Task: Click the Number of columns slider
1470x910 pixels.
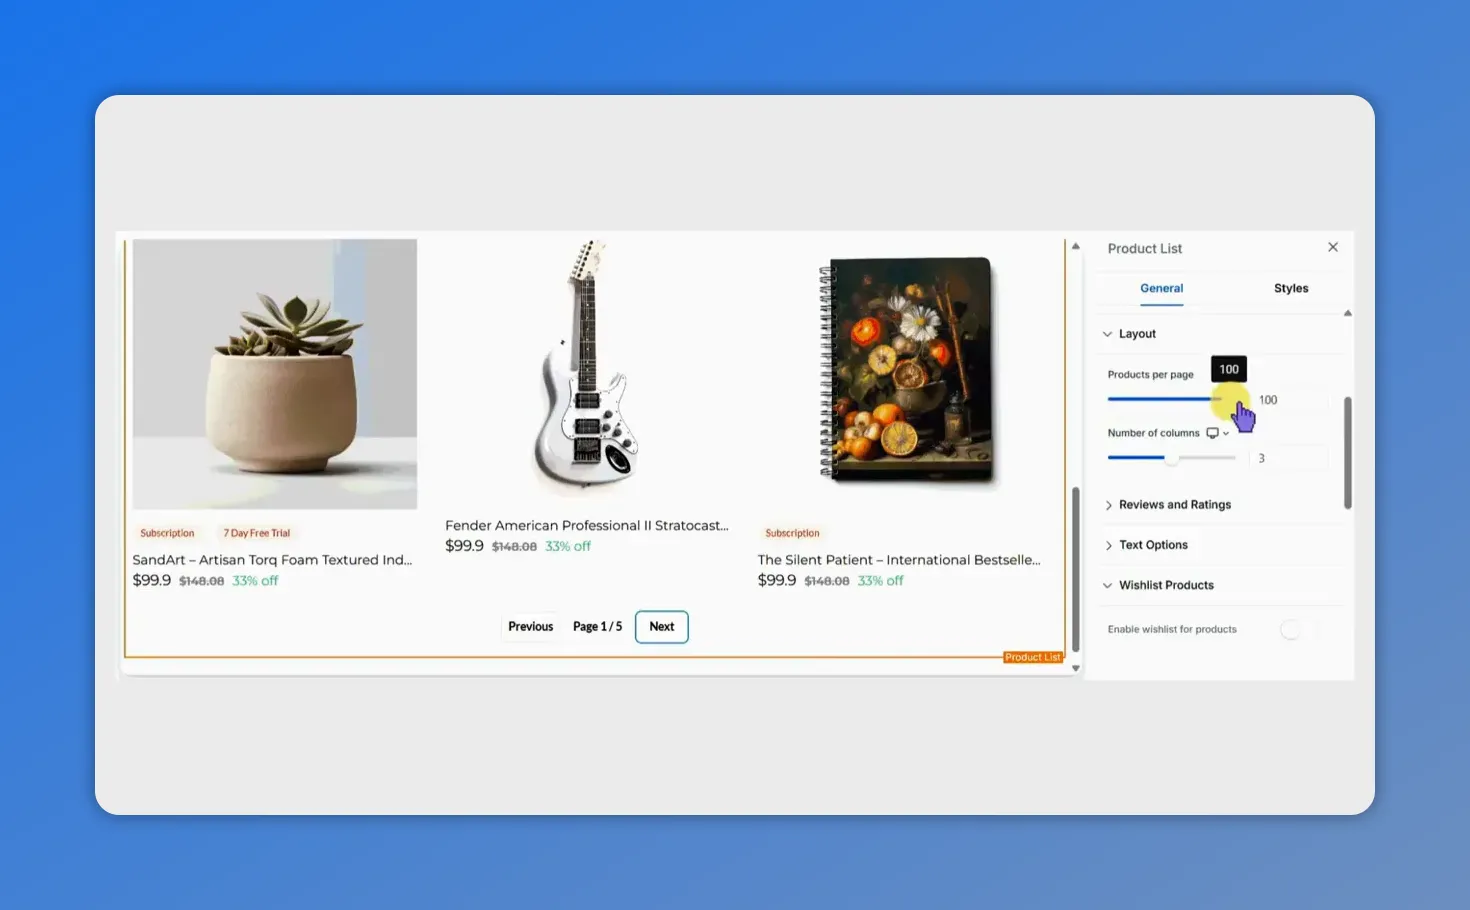Action: coord(1171,457)
